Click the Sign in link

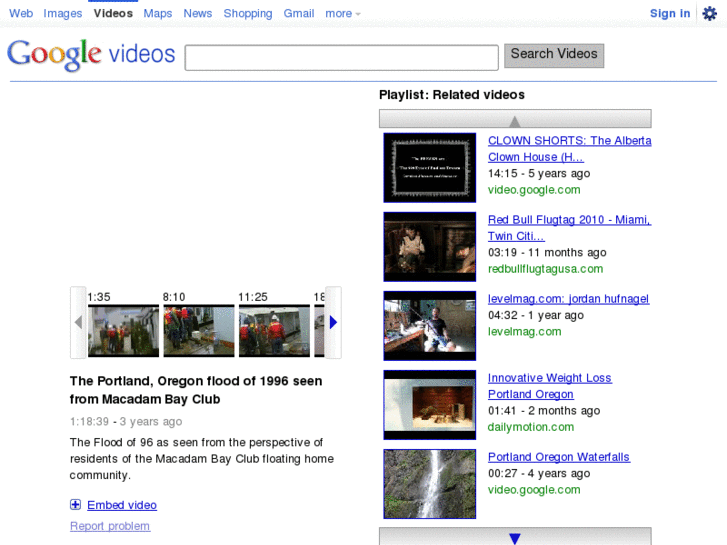[x=670, y=13]
